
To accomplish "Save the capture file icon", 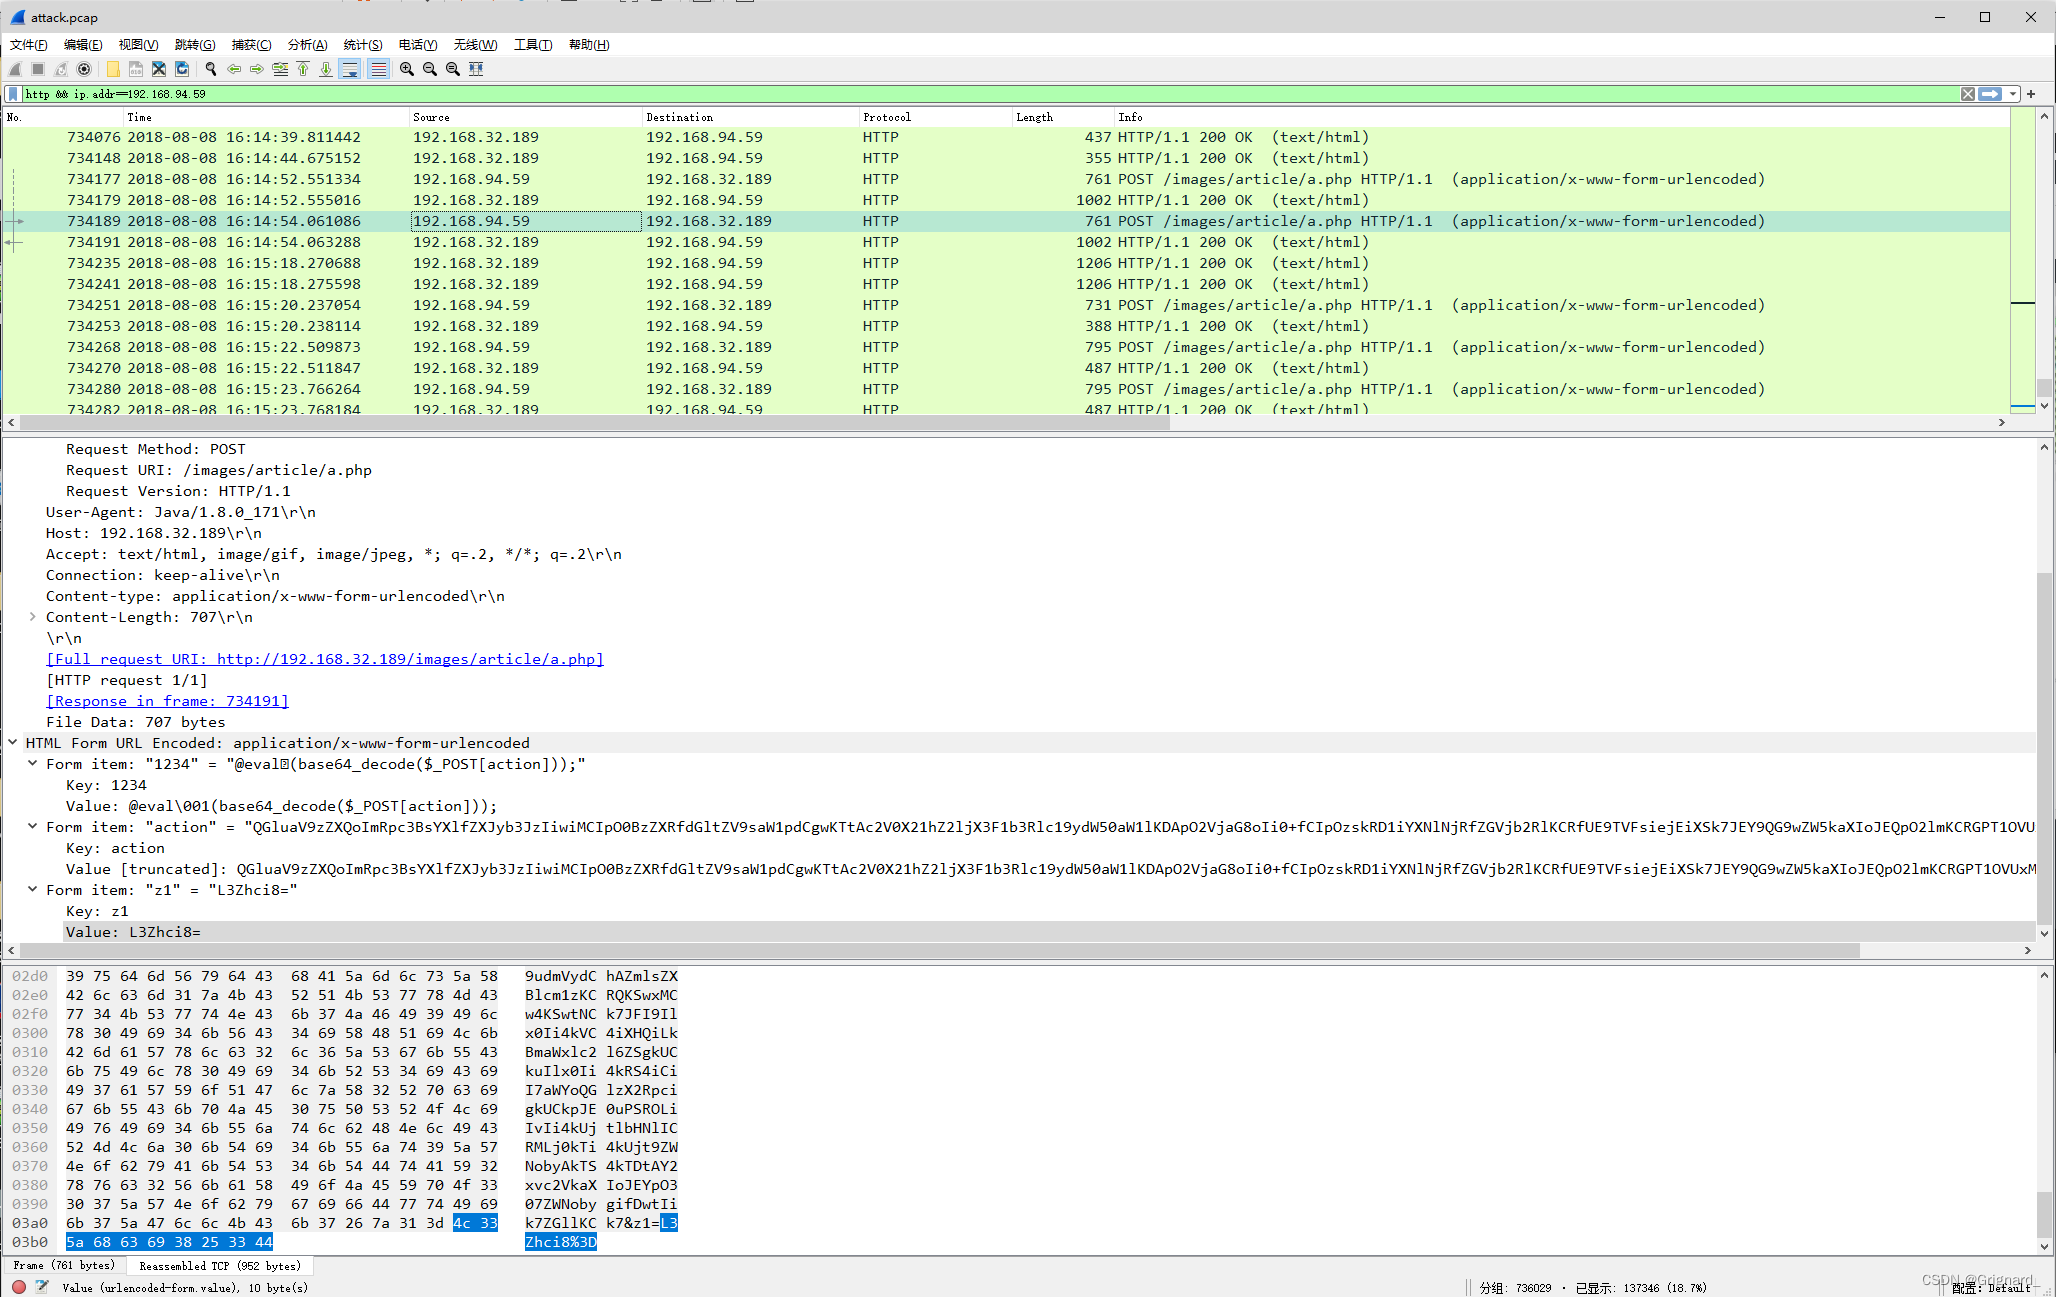I will point(136,69).
